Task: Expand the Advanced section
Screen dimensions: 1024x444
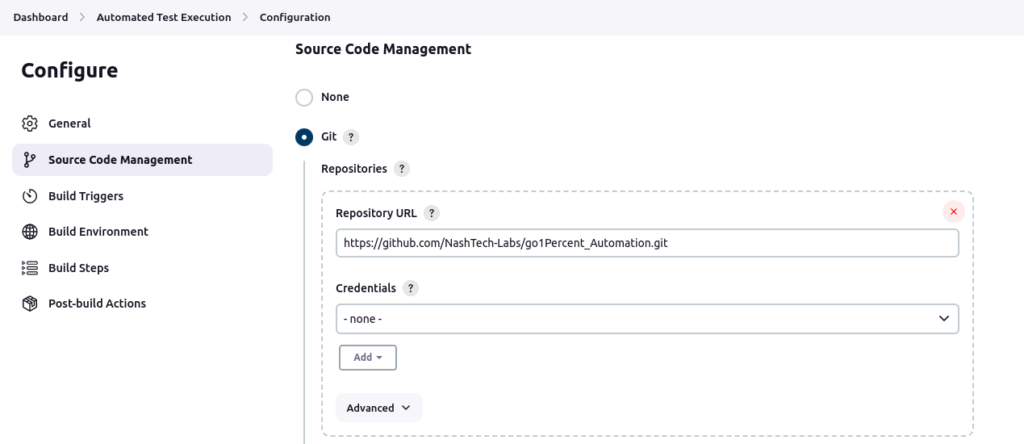Action: 378,408
